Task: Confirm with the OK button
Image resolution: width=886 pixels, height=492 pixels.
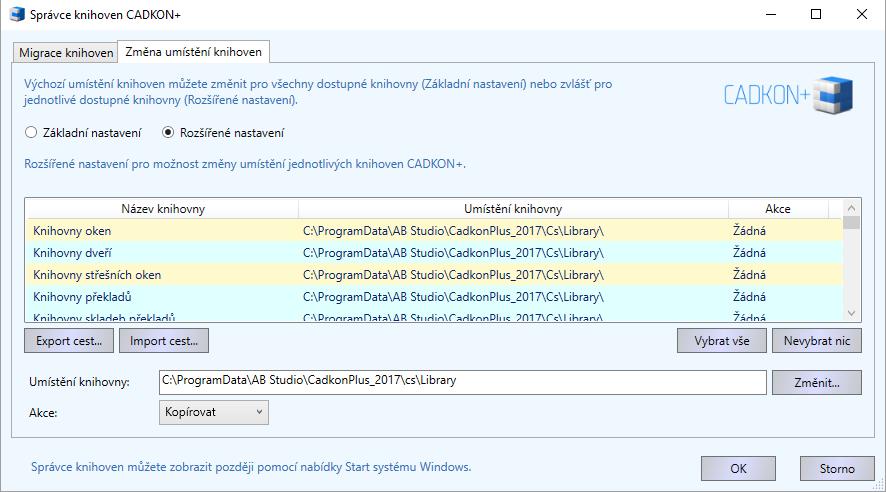Action: pyautogui.click(x=738, y=468)
